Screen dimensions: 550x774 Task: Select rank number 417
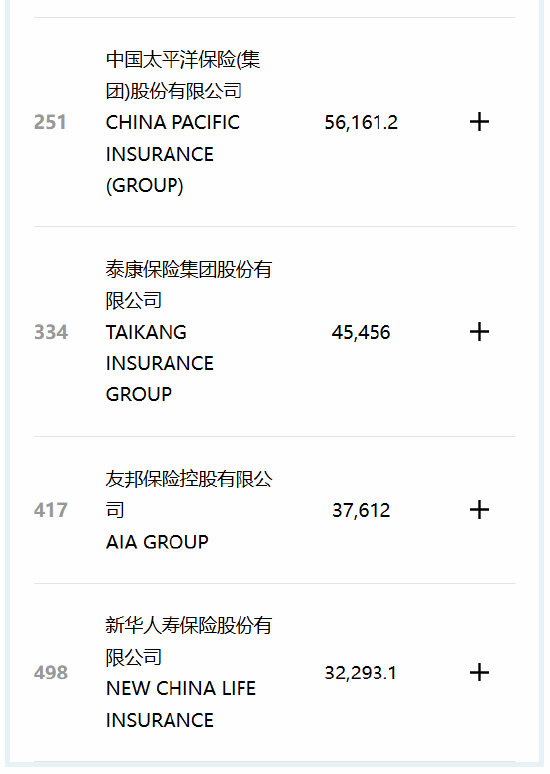pos(51,510)
